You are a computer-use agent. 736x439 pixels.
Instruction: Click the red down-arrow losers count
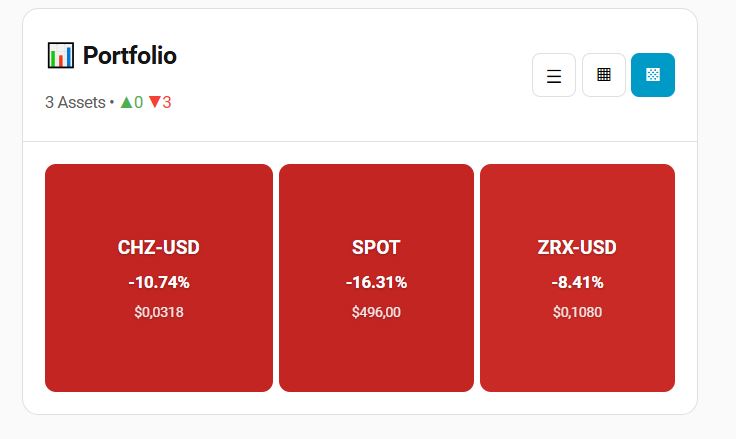coord(160,102)
